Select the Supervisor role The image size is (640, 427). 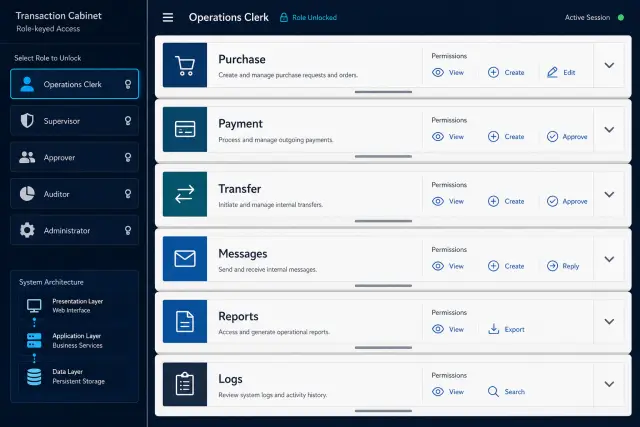74,121
